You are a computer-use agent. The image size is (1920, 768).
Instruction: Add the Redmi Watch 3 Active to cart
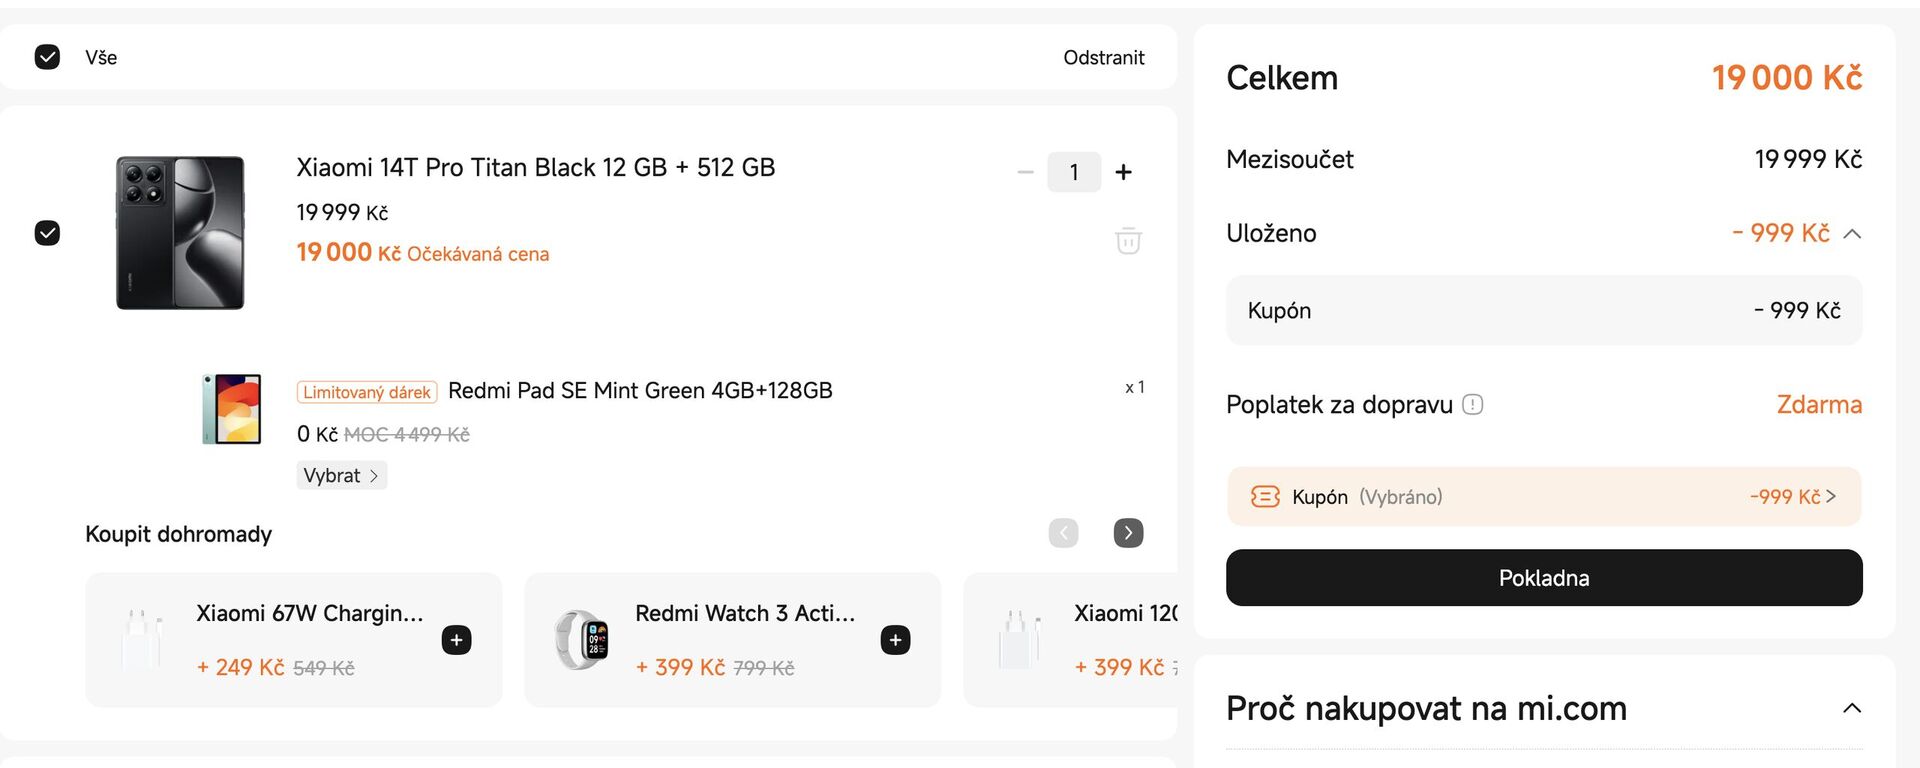click(895, 640)
